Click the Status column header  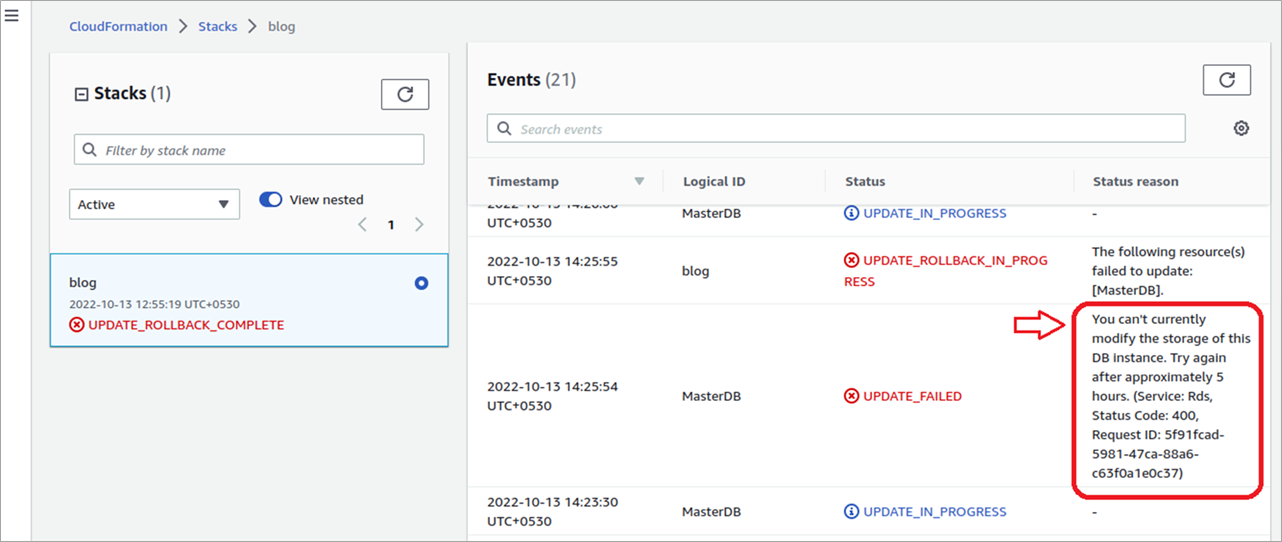click(x=865, y=181)
